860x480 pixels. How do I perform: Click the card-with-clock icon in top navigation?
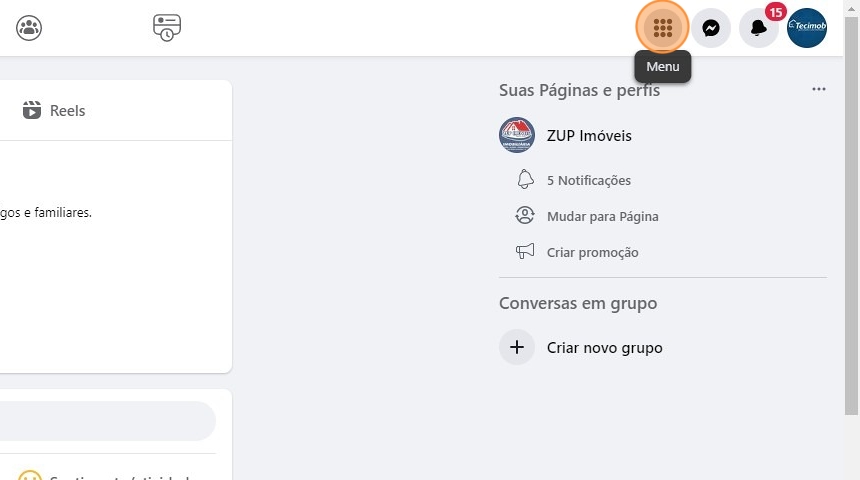point(167,28)
